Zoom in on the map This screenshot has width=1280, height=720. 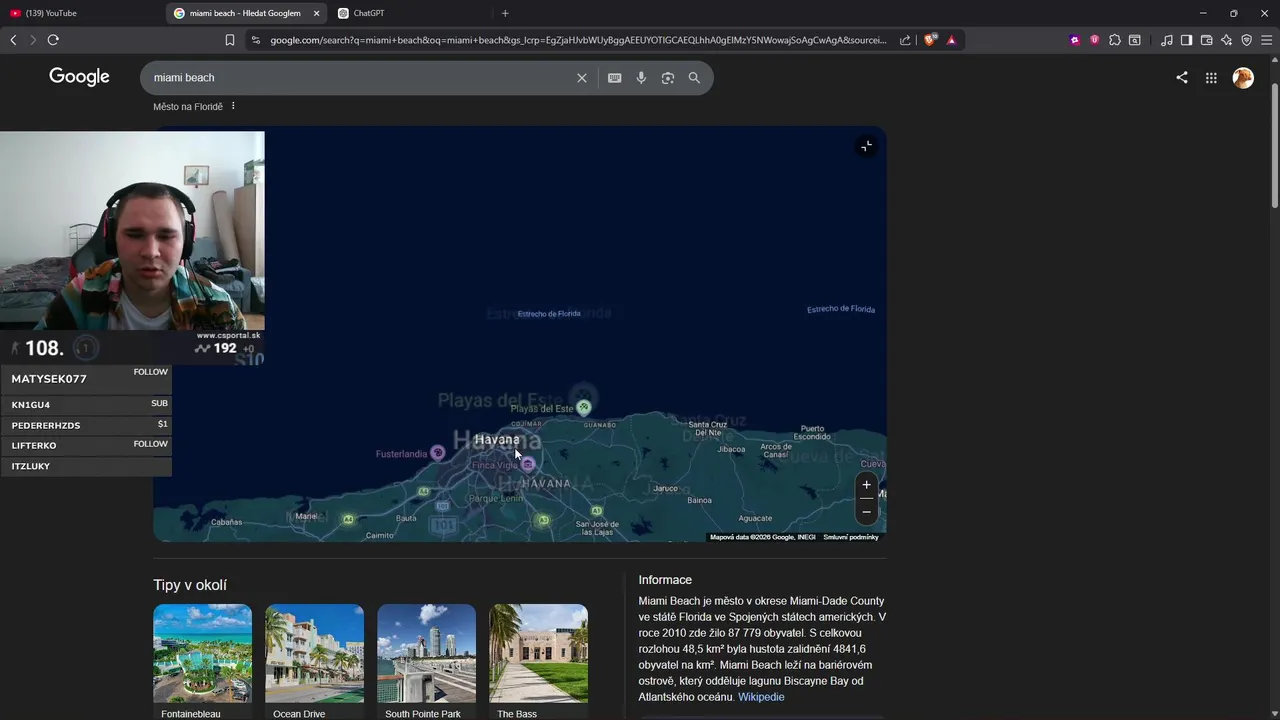(x=867, y=485)
